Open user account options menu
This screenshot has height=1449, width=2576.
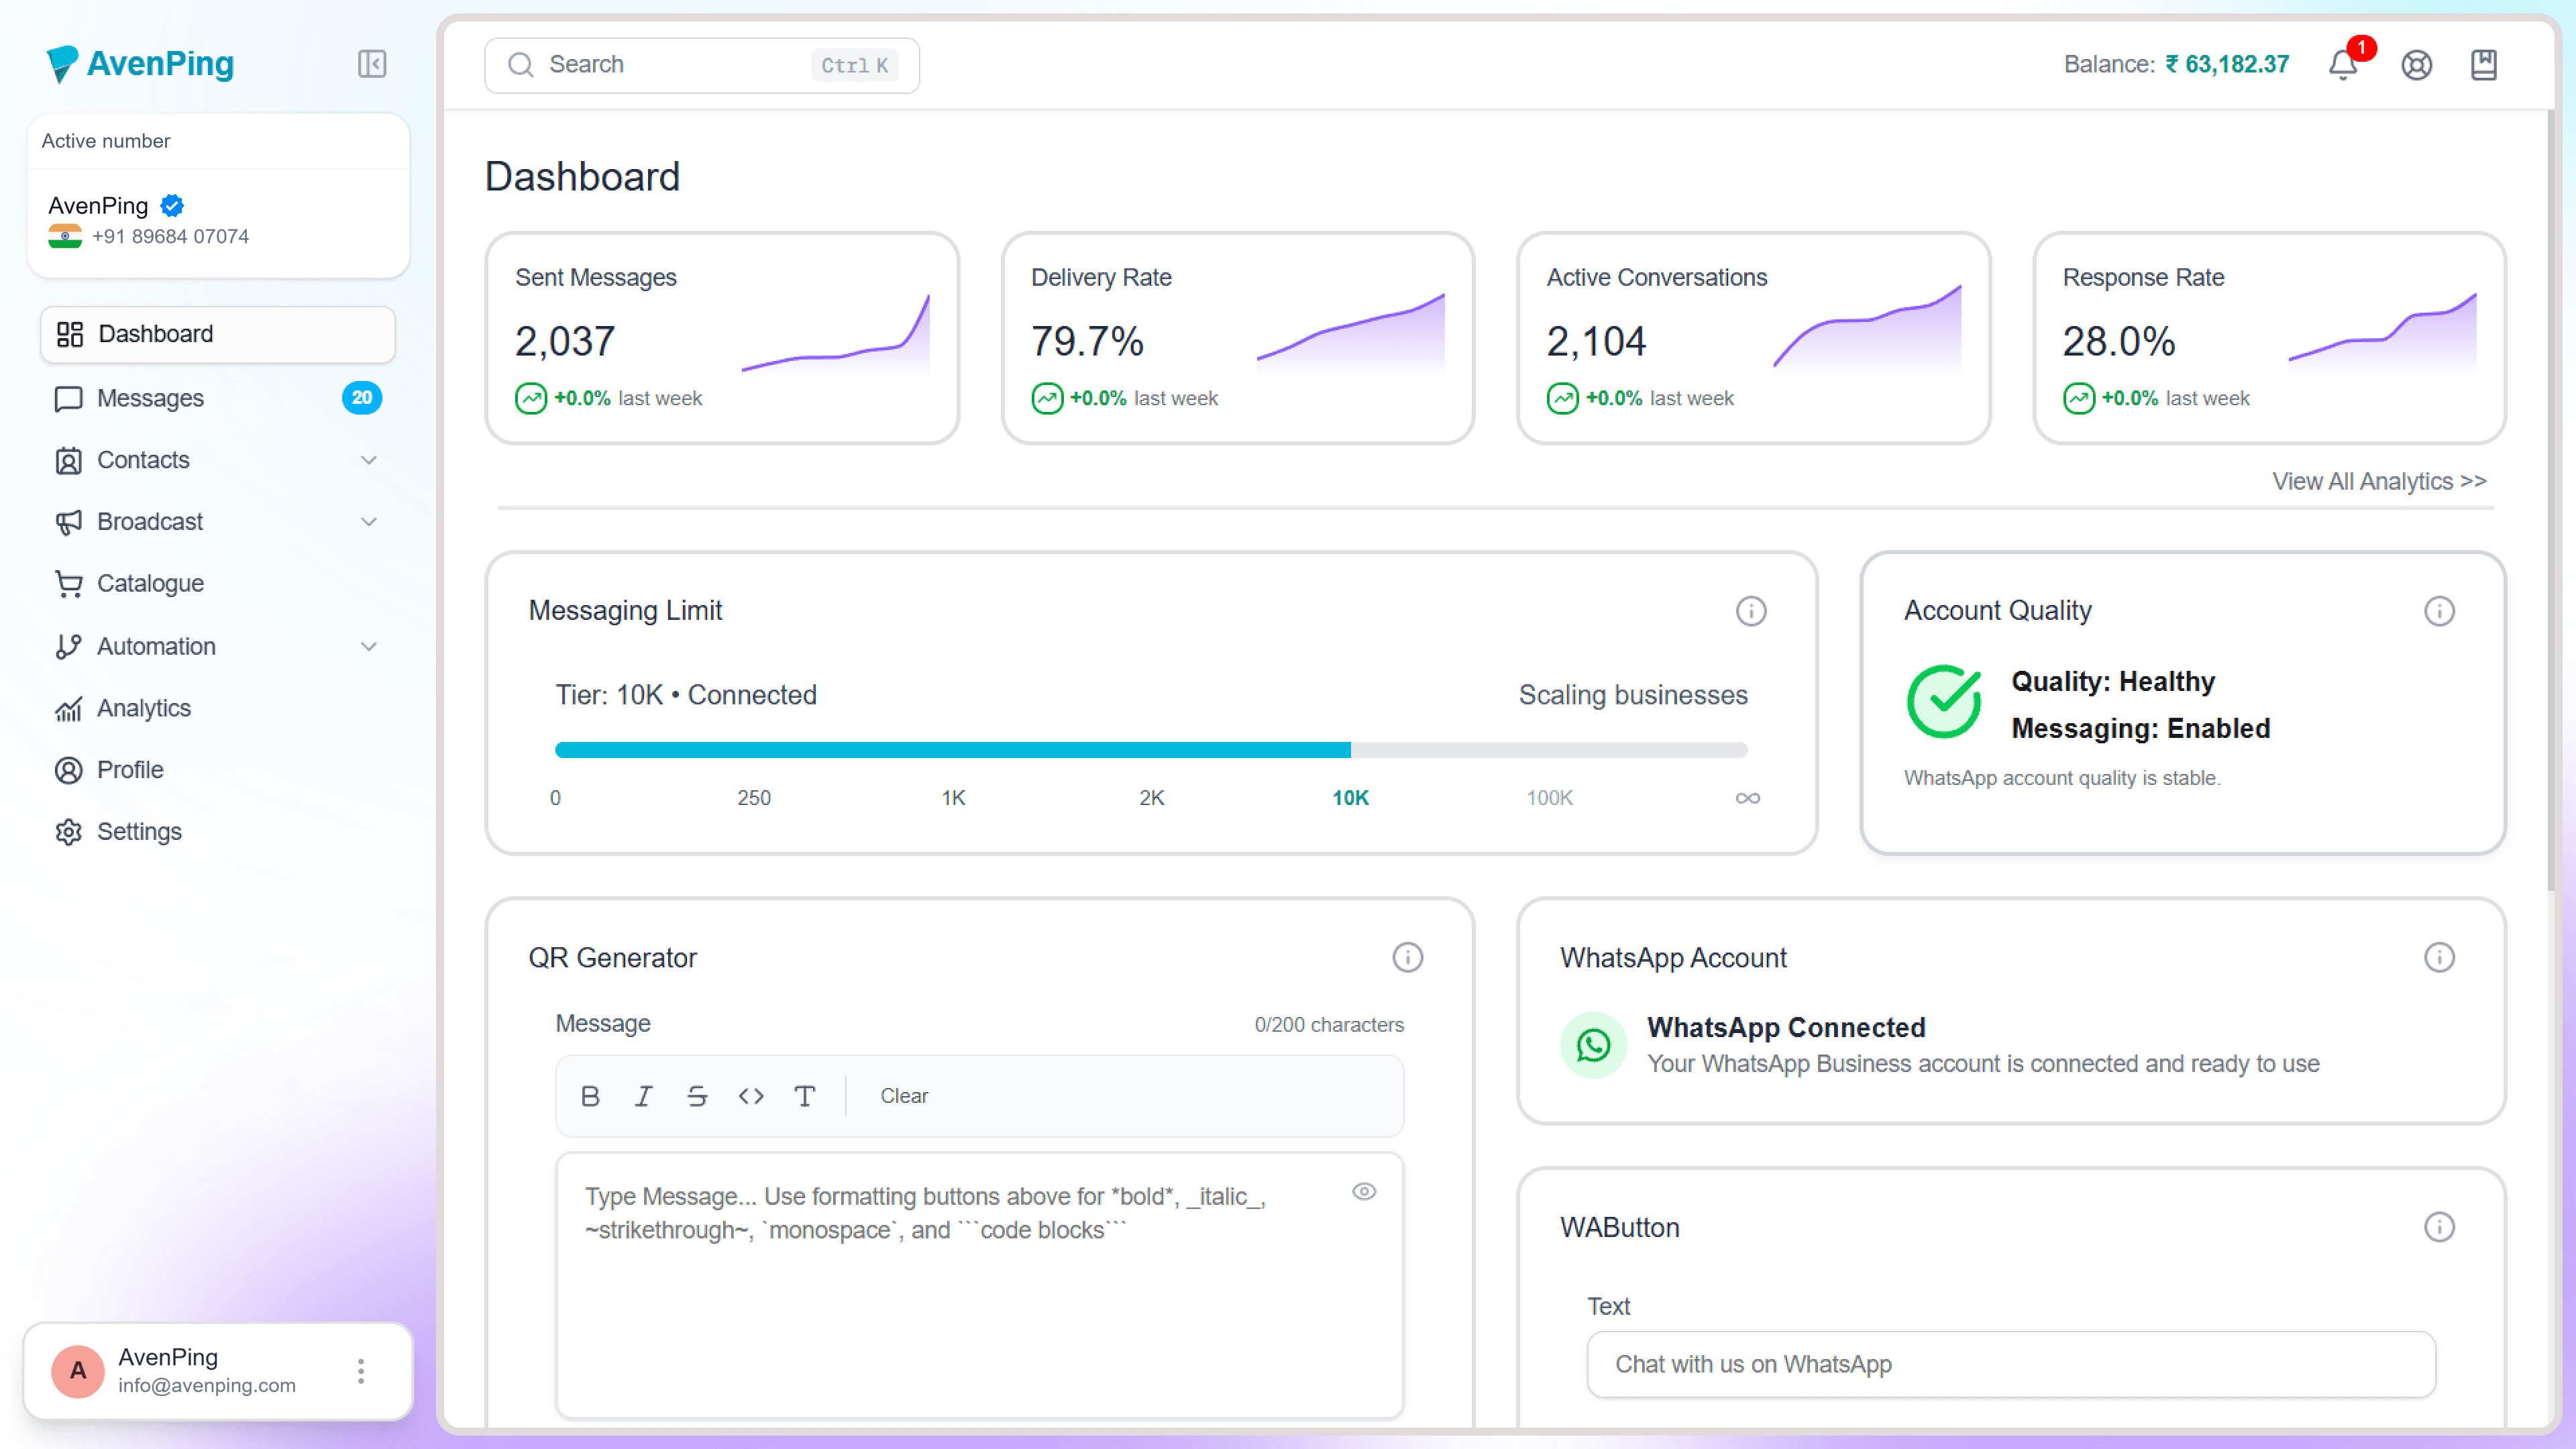pos(361,1371)
